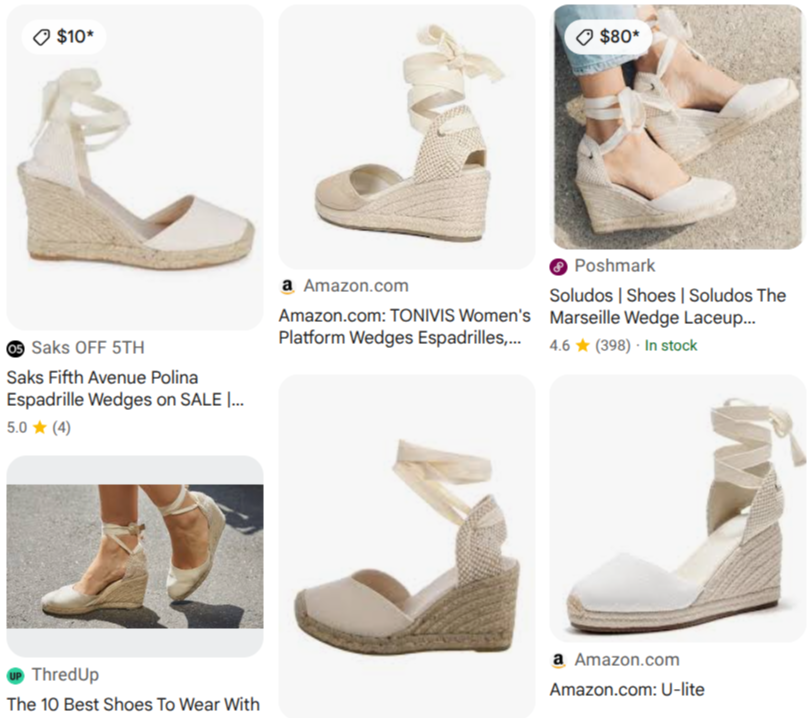This screenshot has height=718, width=810.
Task: Open the Soludos Marseille wedge photo
Action: click(678, 127)
